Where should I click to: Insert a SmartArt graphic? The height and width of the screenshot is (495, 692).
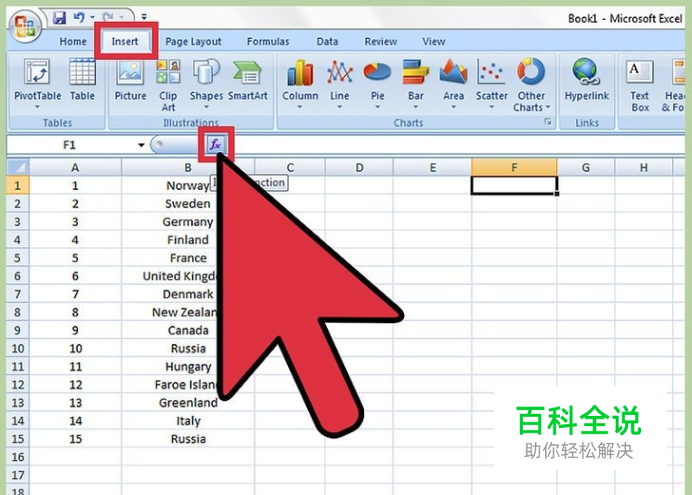(248, 79)
